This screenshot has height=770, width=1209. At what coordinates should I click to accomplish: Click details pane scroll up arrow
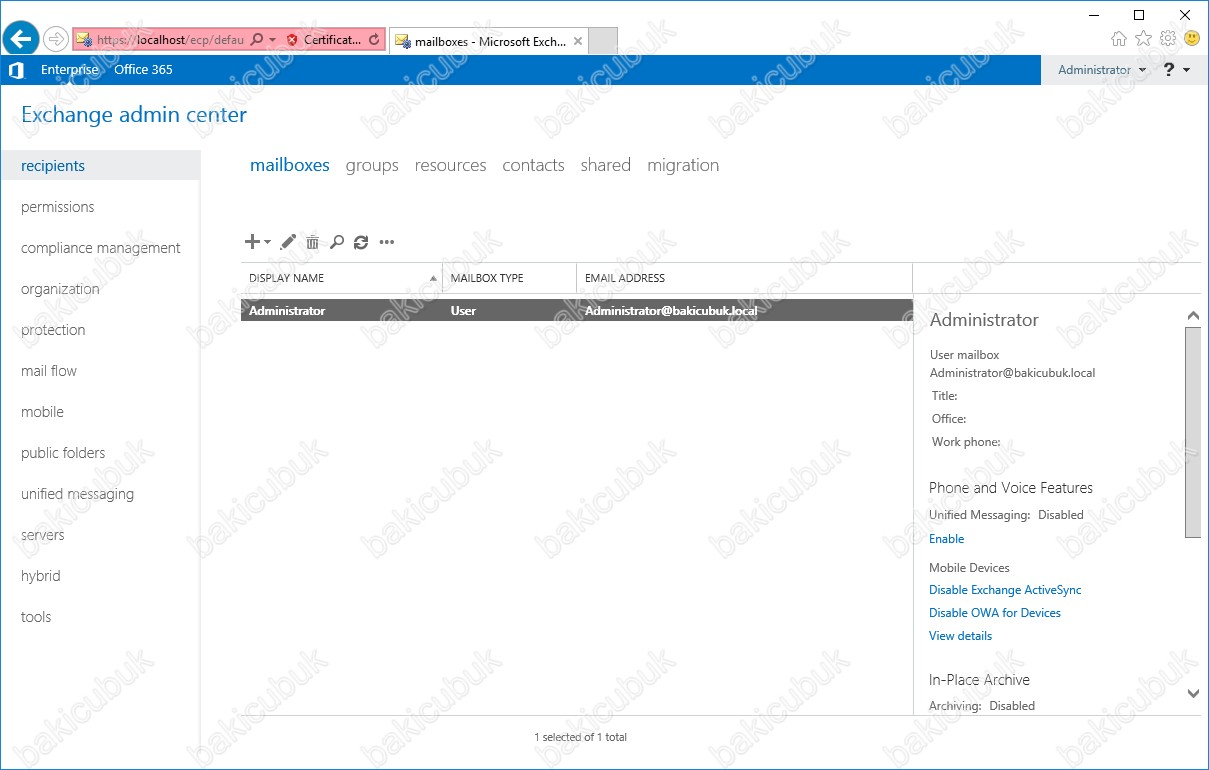coord(1193,316)
